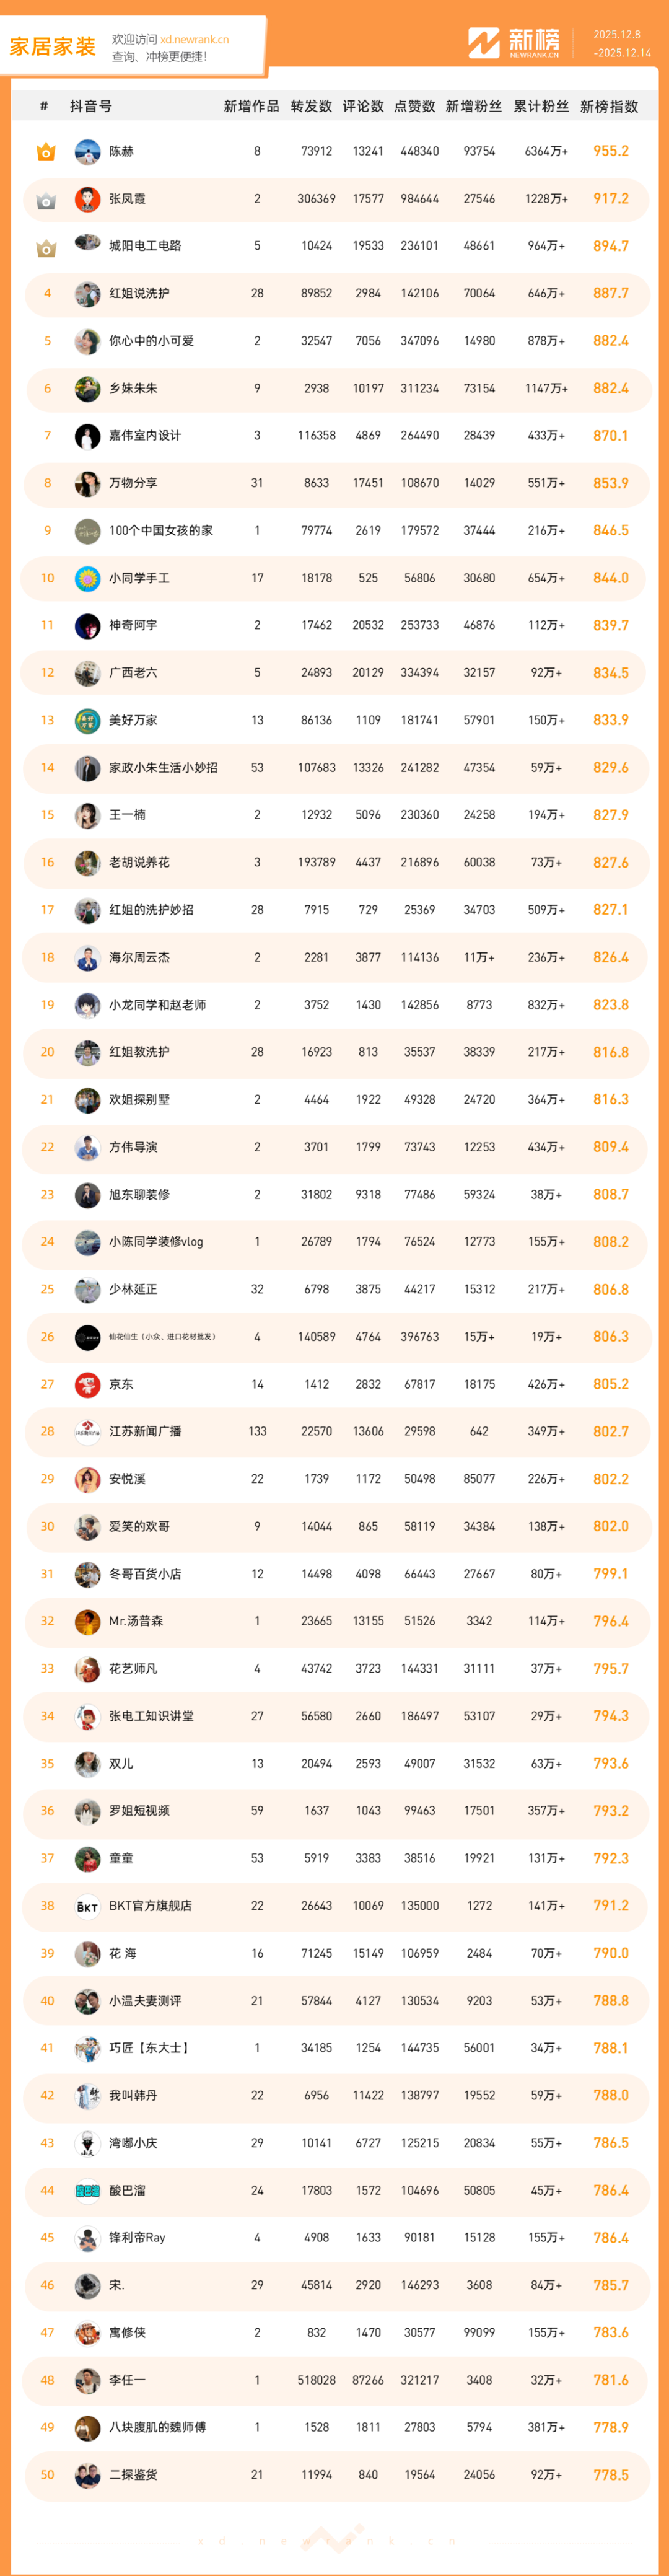Select the 酸巴溜 avatar icon
The height and width of the screenshot is (2576, 669).
87,2190
